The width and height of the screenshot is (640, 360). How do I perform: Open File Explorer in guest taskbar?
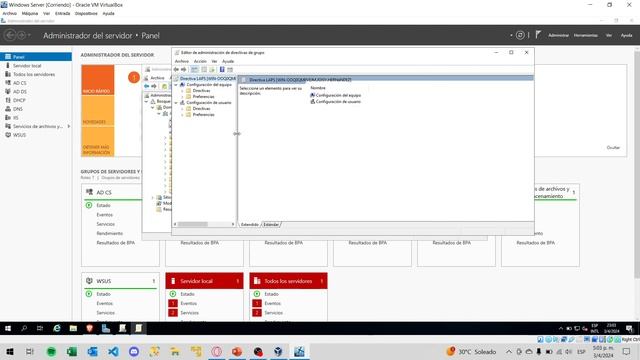coord(73,328)
